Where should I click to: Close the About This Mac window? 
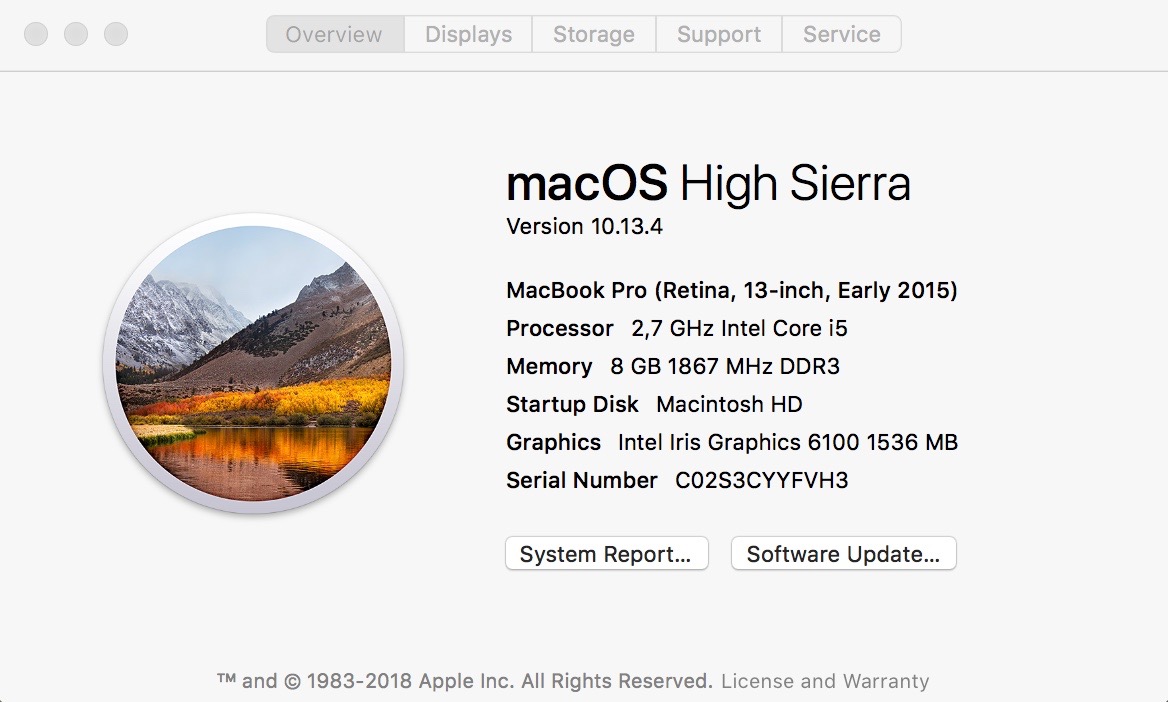(x=36, y=34)
